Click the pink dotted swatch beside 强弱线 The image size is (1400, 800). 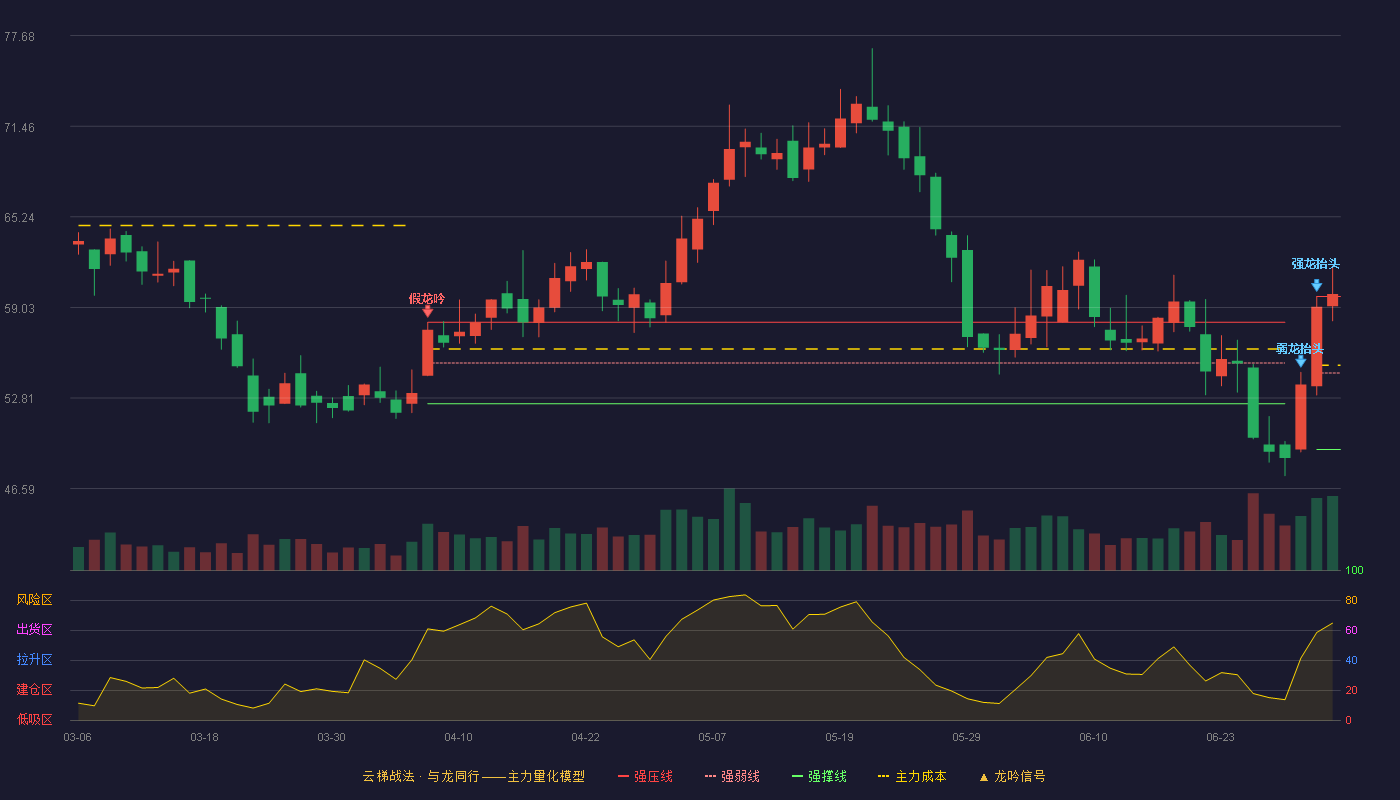[x=711, y=776]
